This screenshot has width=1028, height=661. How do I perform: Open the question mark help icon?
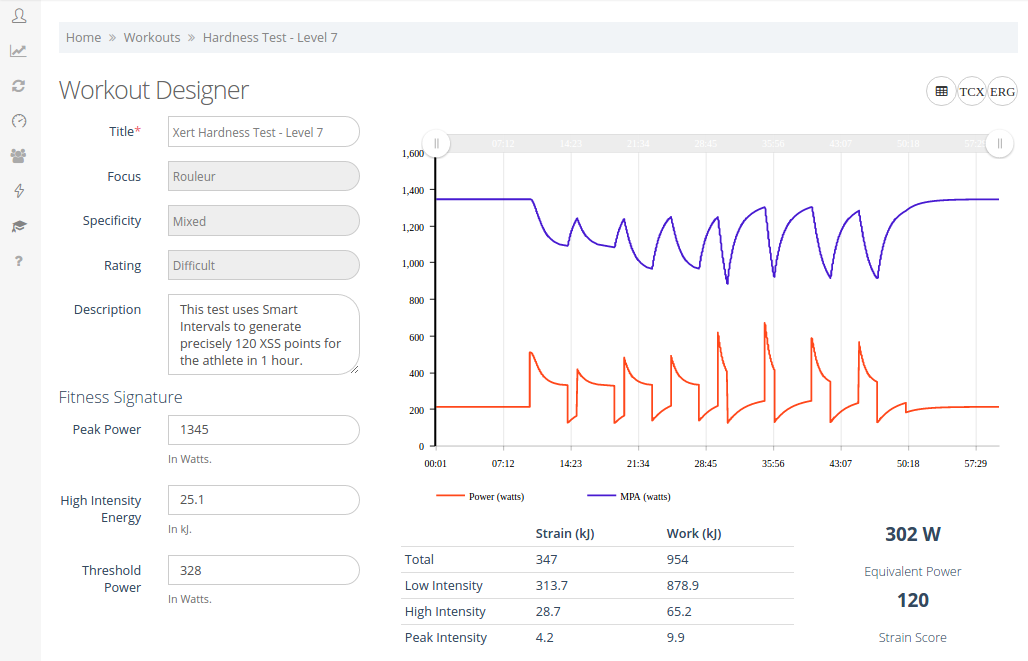click(19, 261)
